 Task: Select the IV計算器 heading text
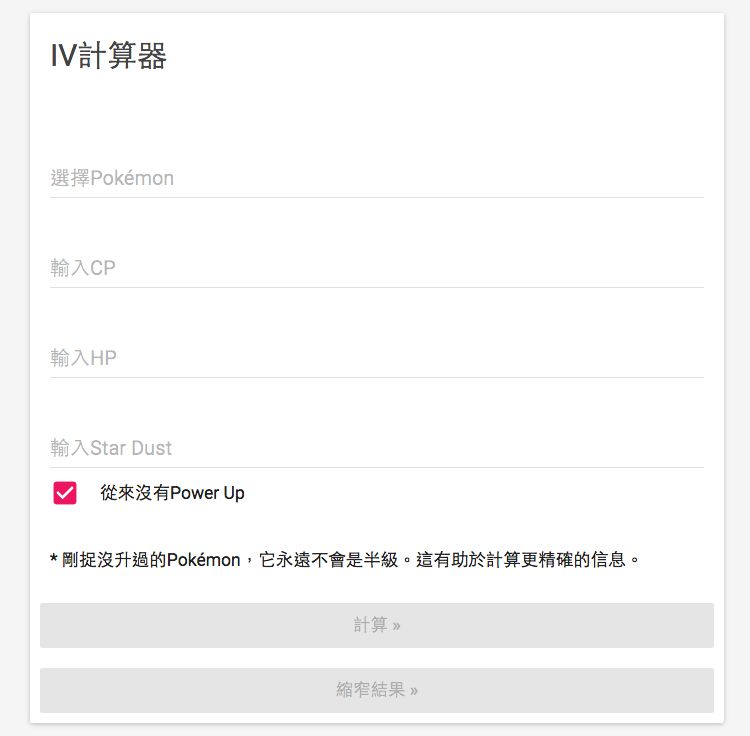tap(109, 56)
